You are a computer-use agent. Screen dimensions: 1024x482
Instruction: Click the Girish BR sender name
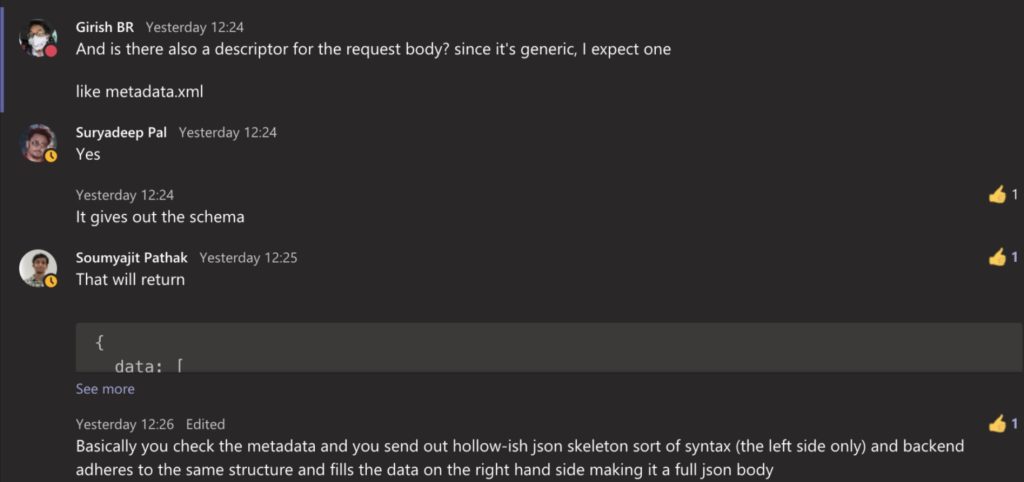point(104,27)
